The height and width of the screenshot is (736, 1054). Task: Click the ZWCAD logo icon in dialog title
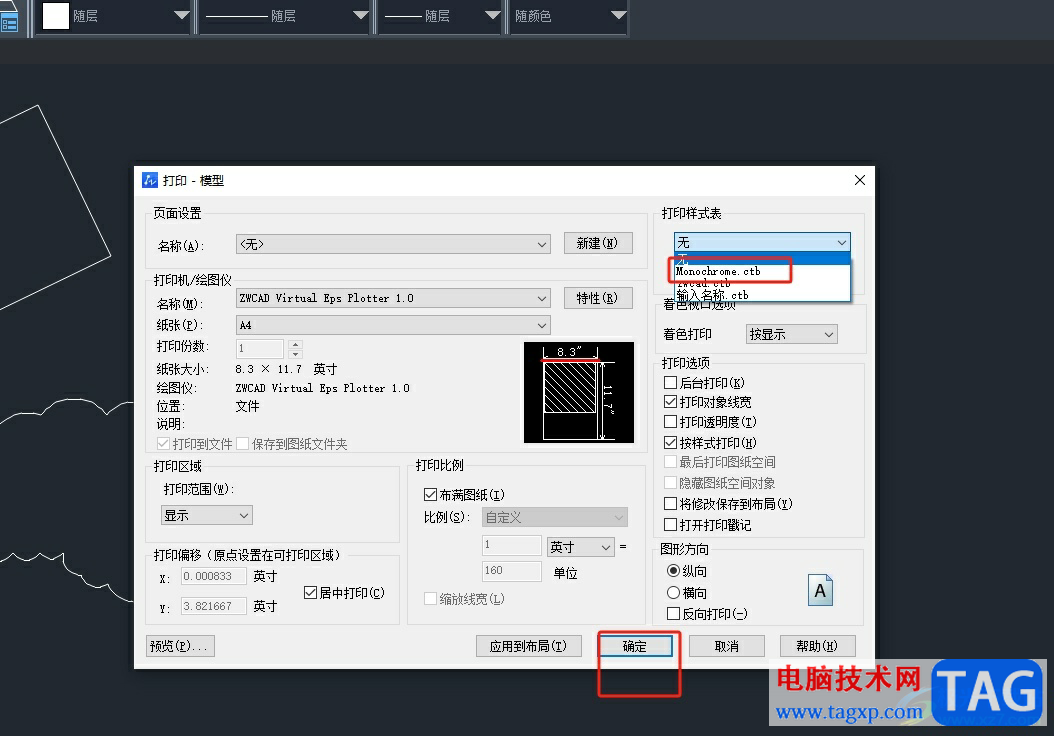tap(150, 180)
